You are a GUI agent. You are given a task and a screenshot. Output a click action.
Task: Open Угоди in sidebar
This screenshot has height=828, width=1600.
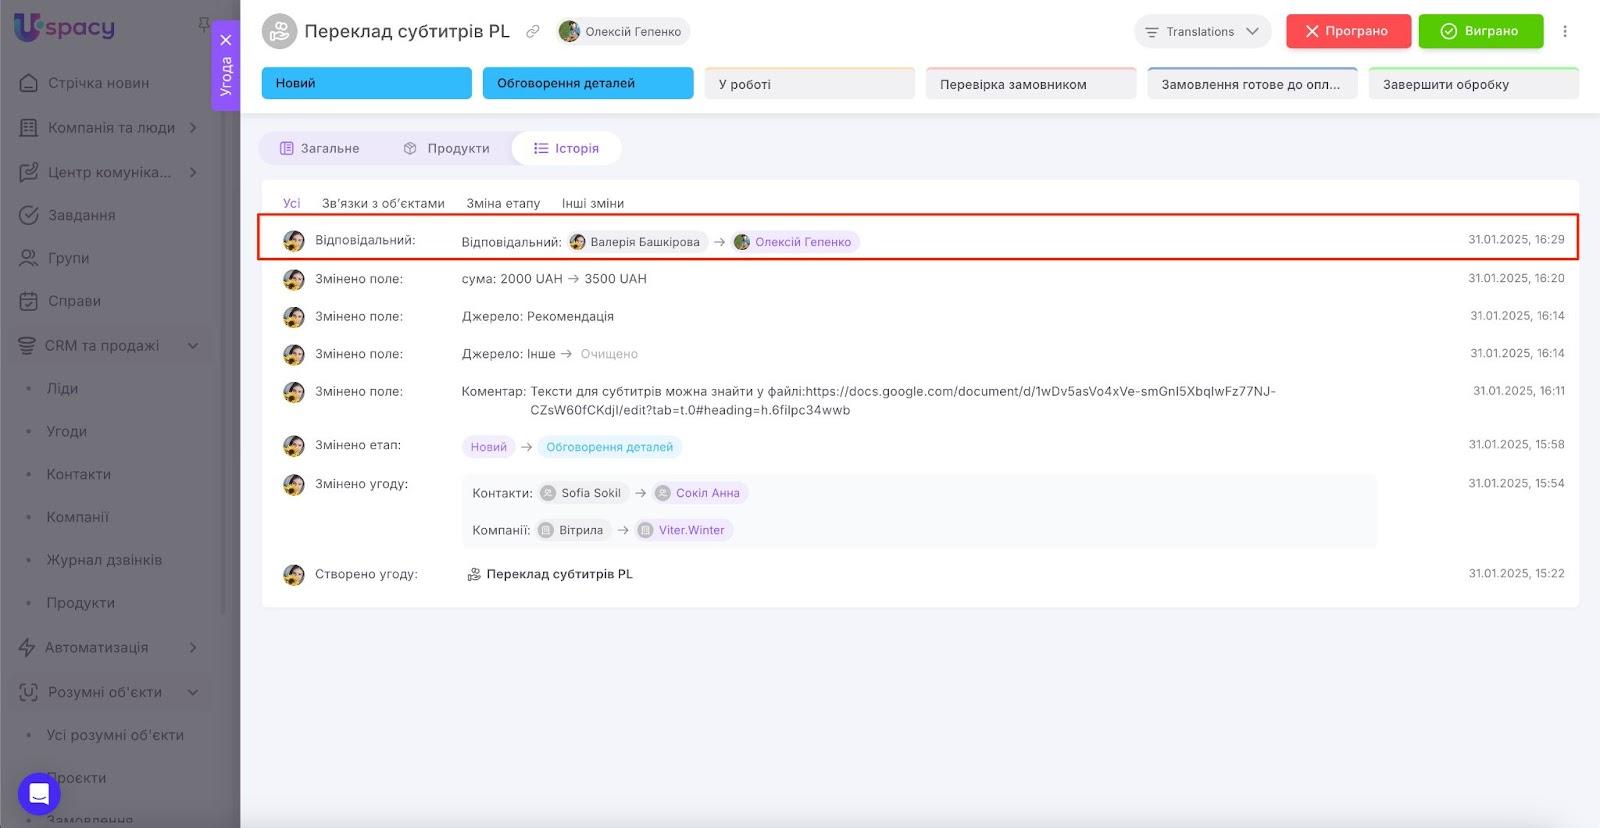(66, 431)
